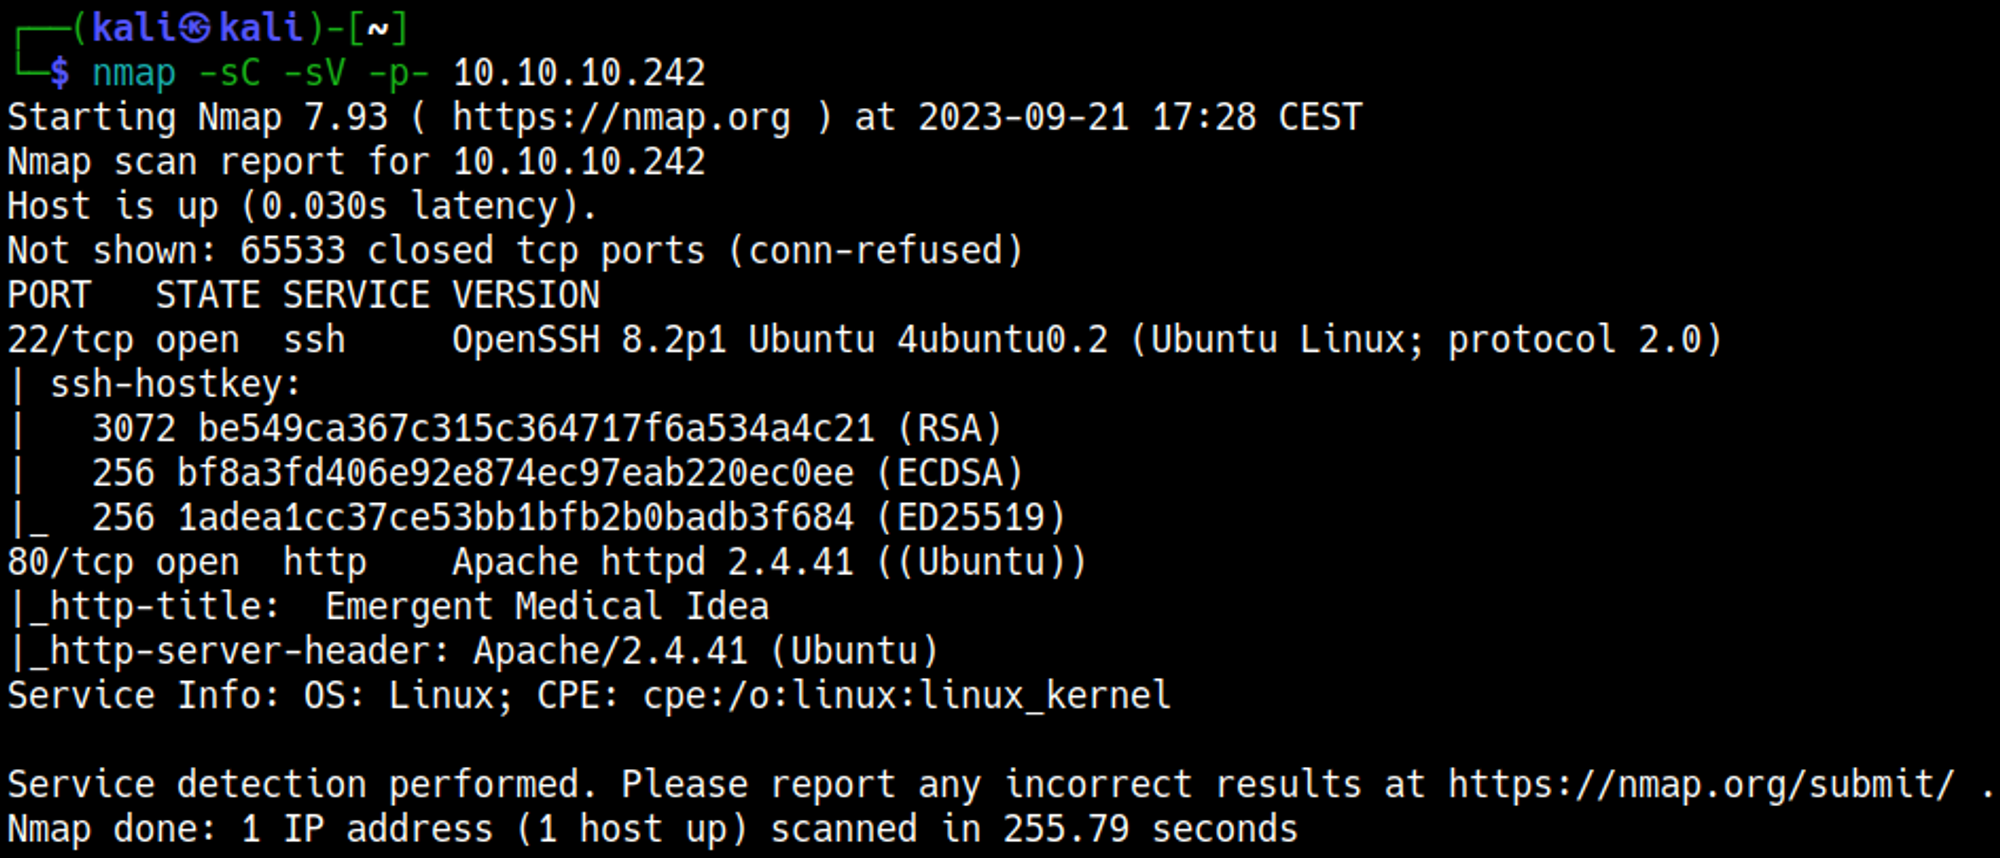Select the RSA host key fingerprint

536,429
